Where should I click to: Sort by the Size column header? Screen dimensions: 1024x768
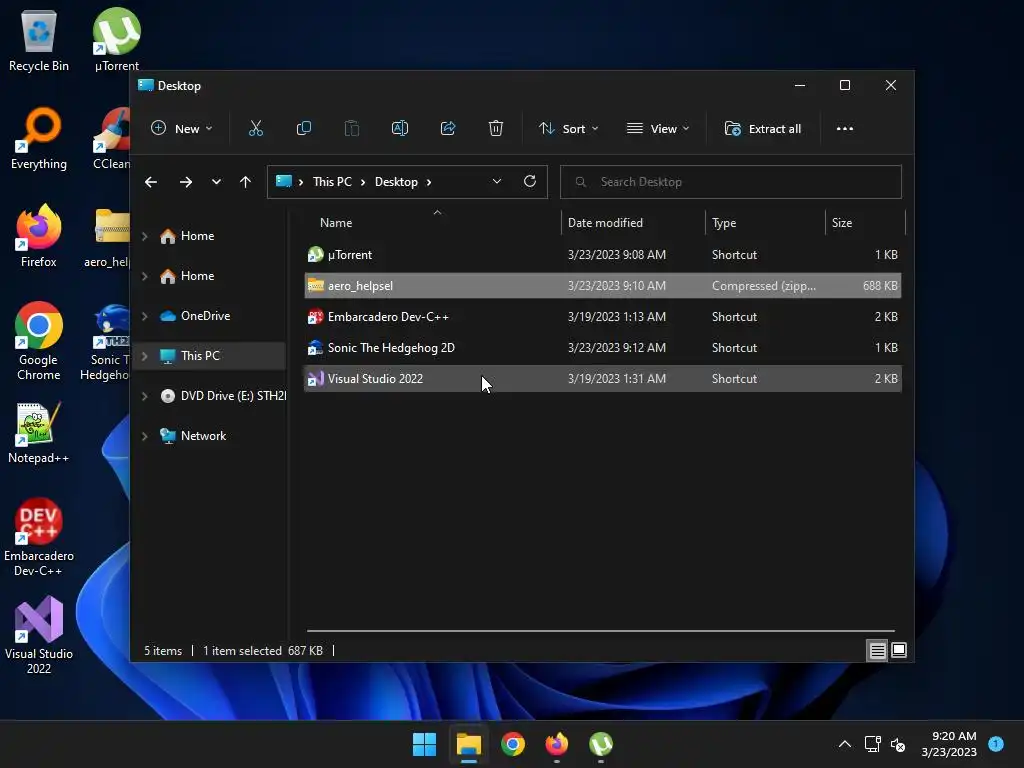(865, 223)
